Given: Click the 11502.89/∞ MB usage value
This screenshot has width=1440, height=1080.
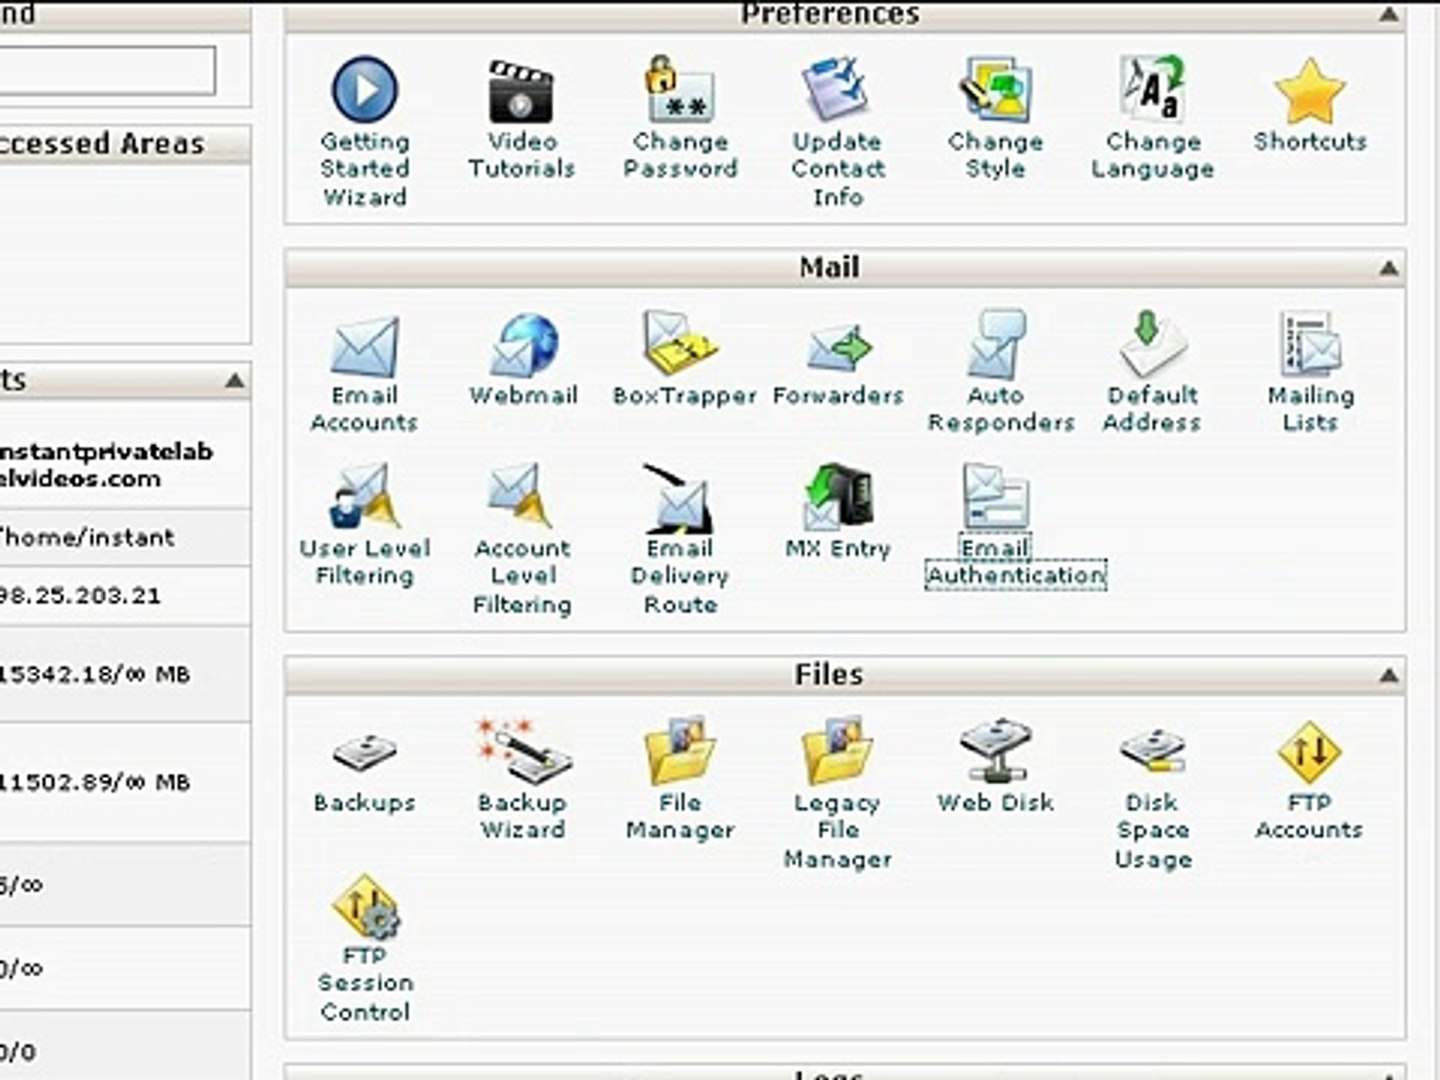Looking at the screenshot, I should [94, 782].
